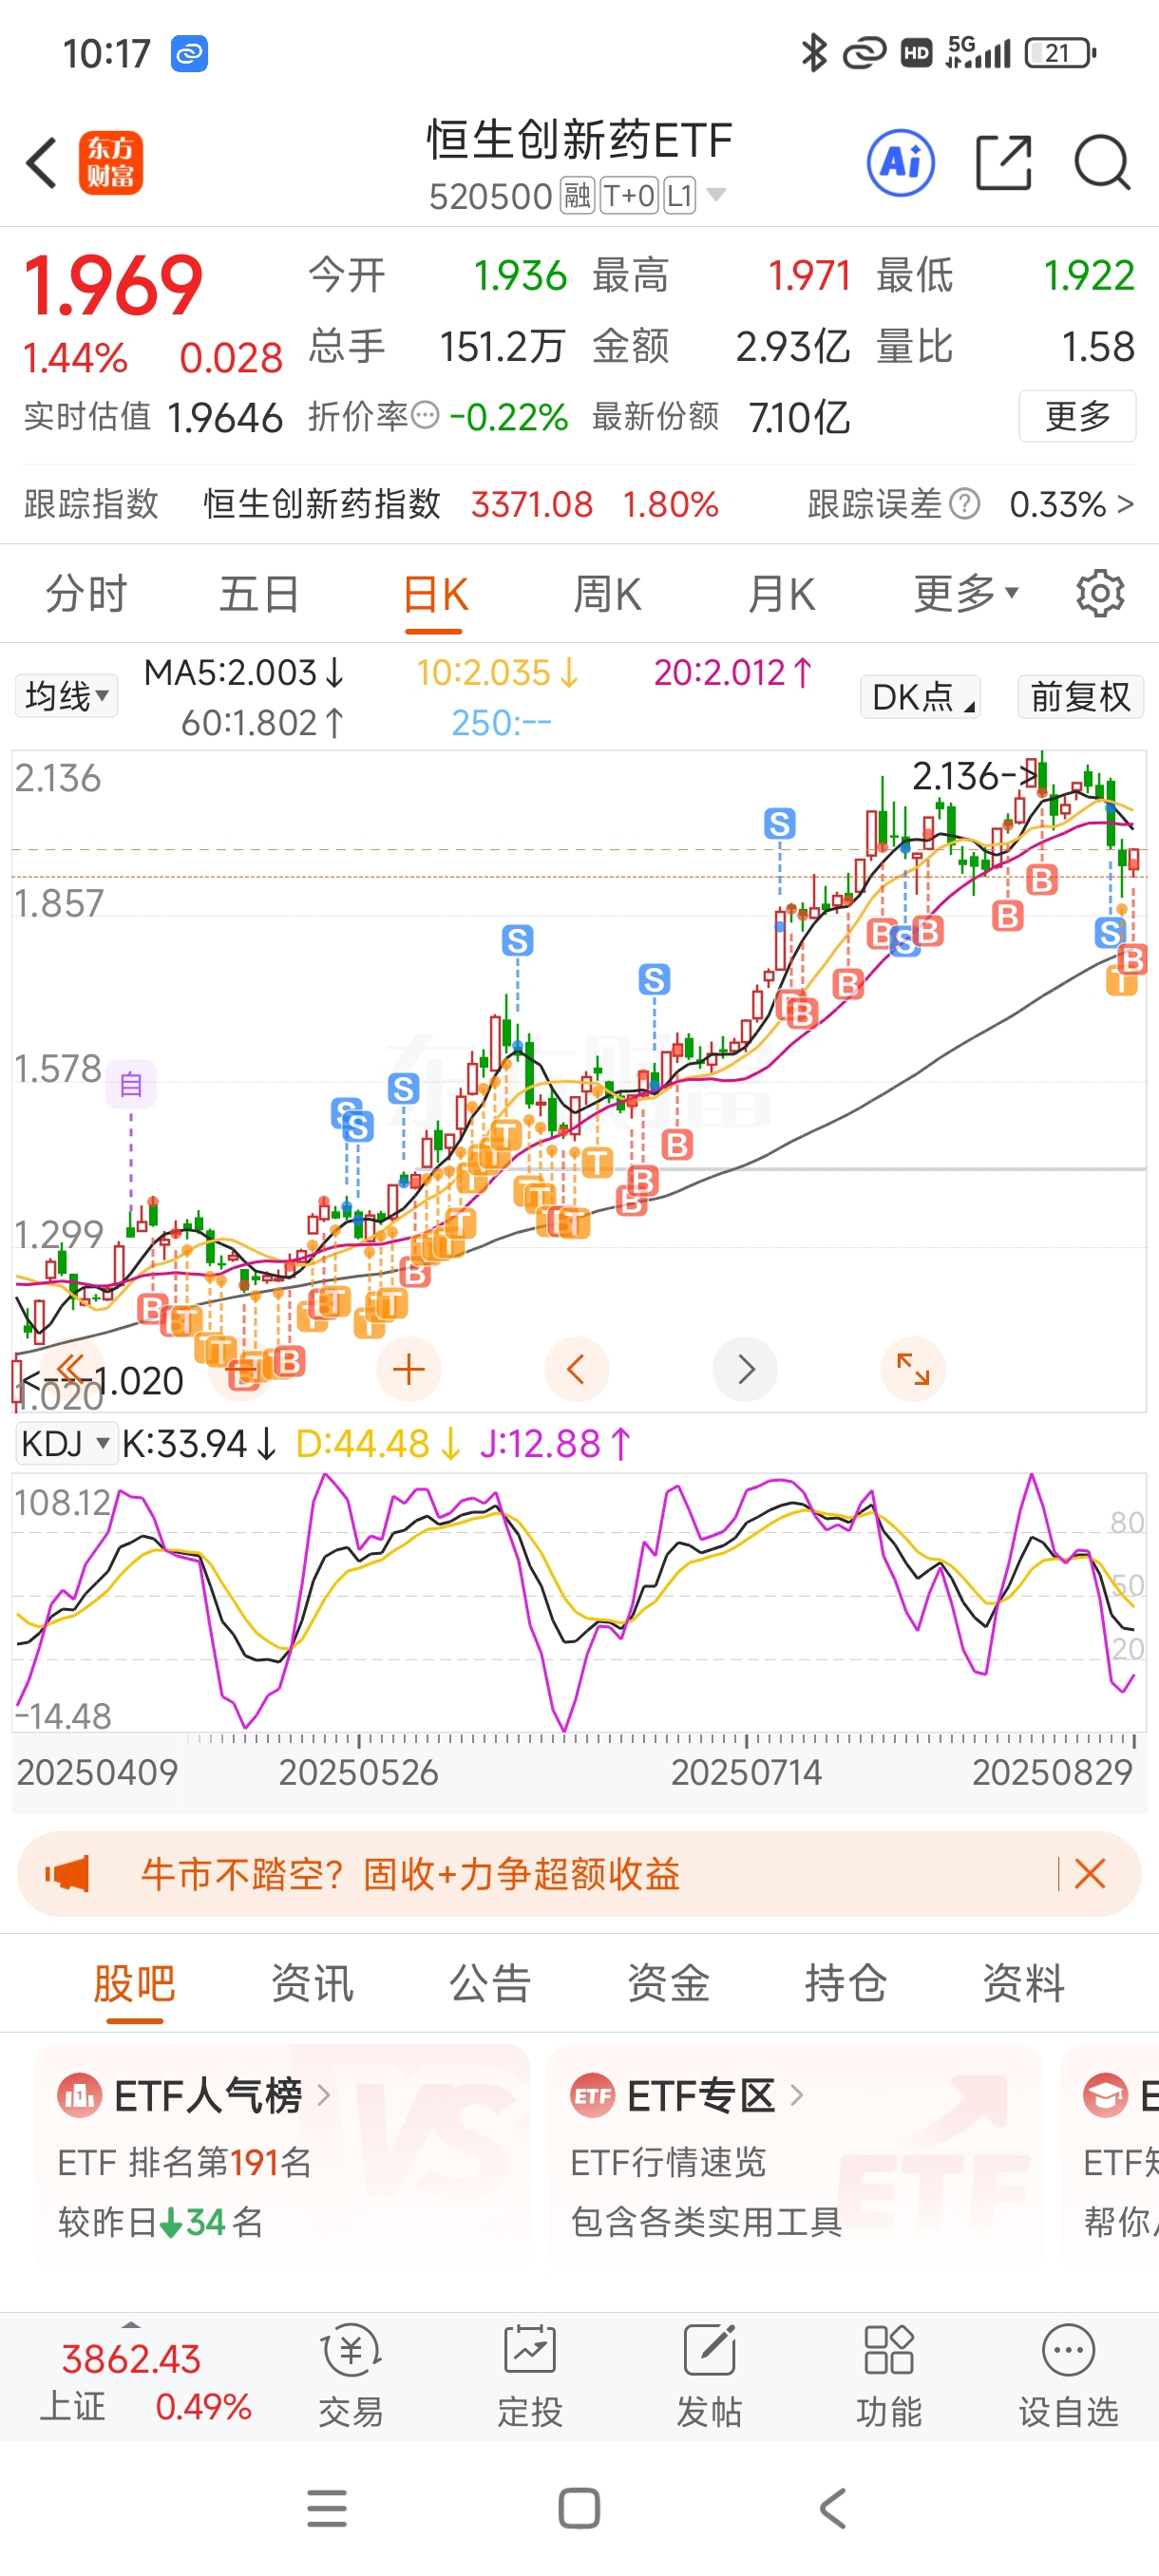Screen dimensions: 1159x2576
Task: Open chart settings gear icon
Action: point(1100,594)
